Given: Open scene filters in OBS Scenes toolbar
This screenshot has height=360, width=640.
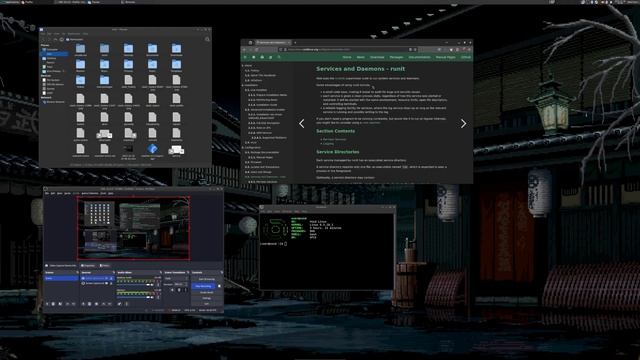Looking at the screenshot, I should 60,304.
